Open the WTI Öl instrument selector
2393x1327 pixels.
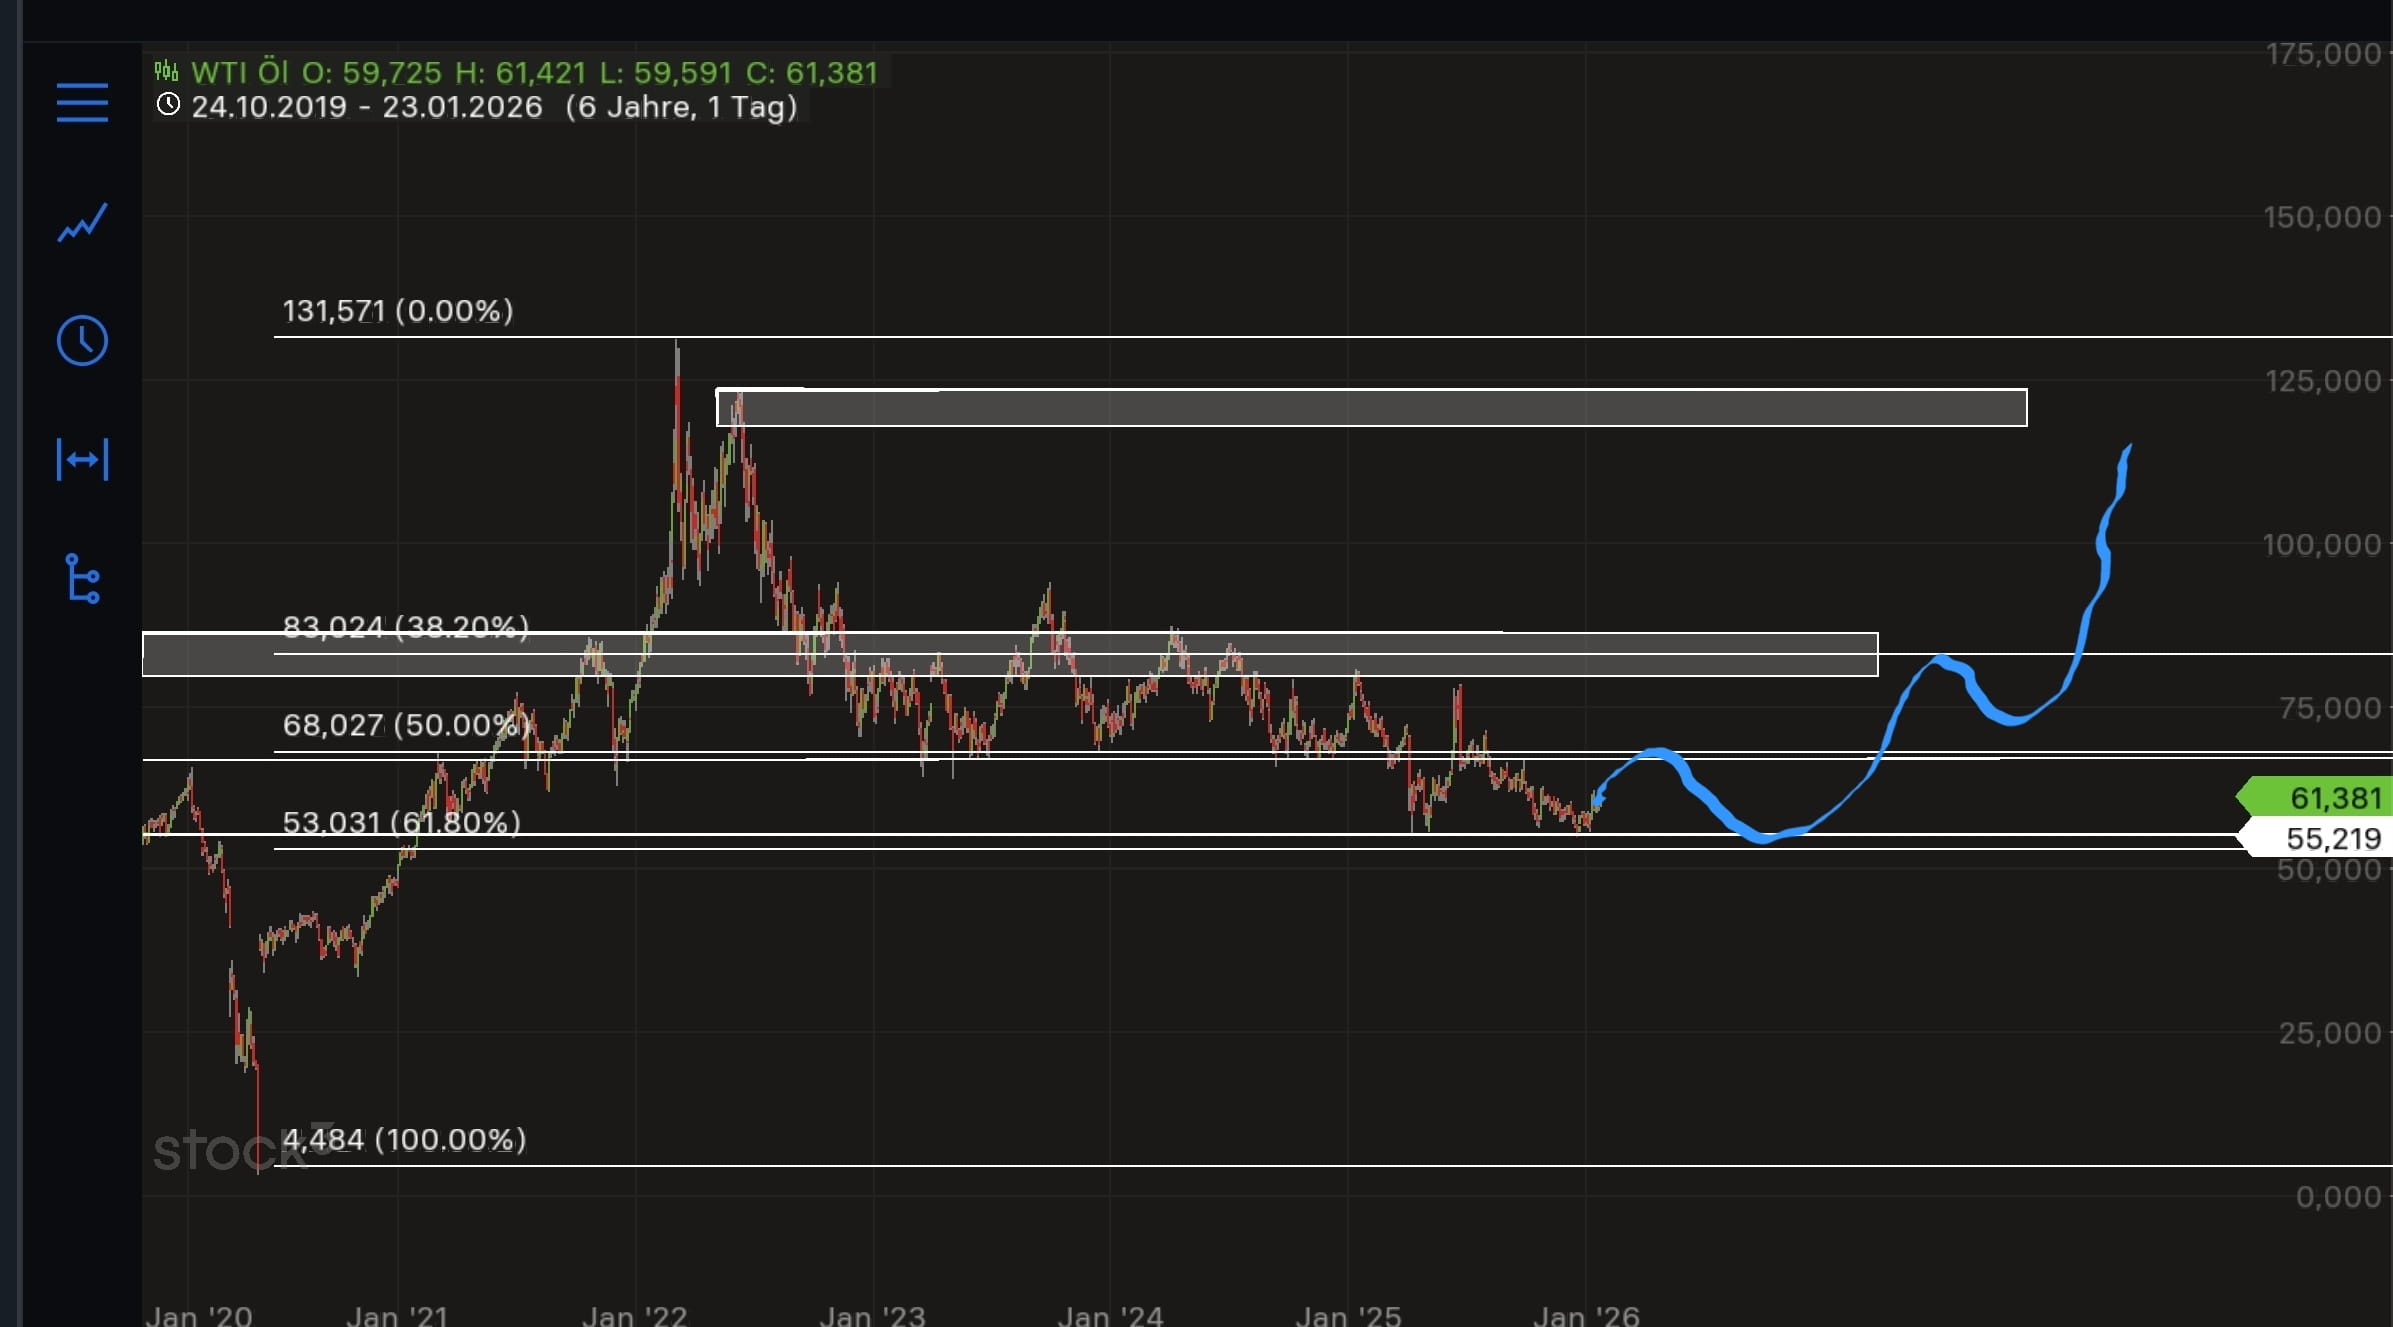pos(240,71)
